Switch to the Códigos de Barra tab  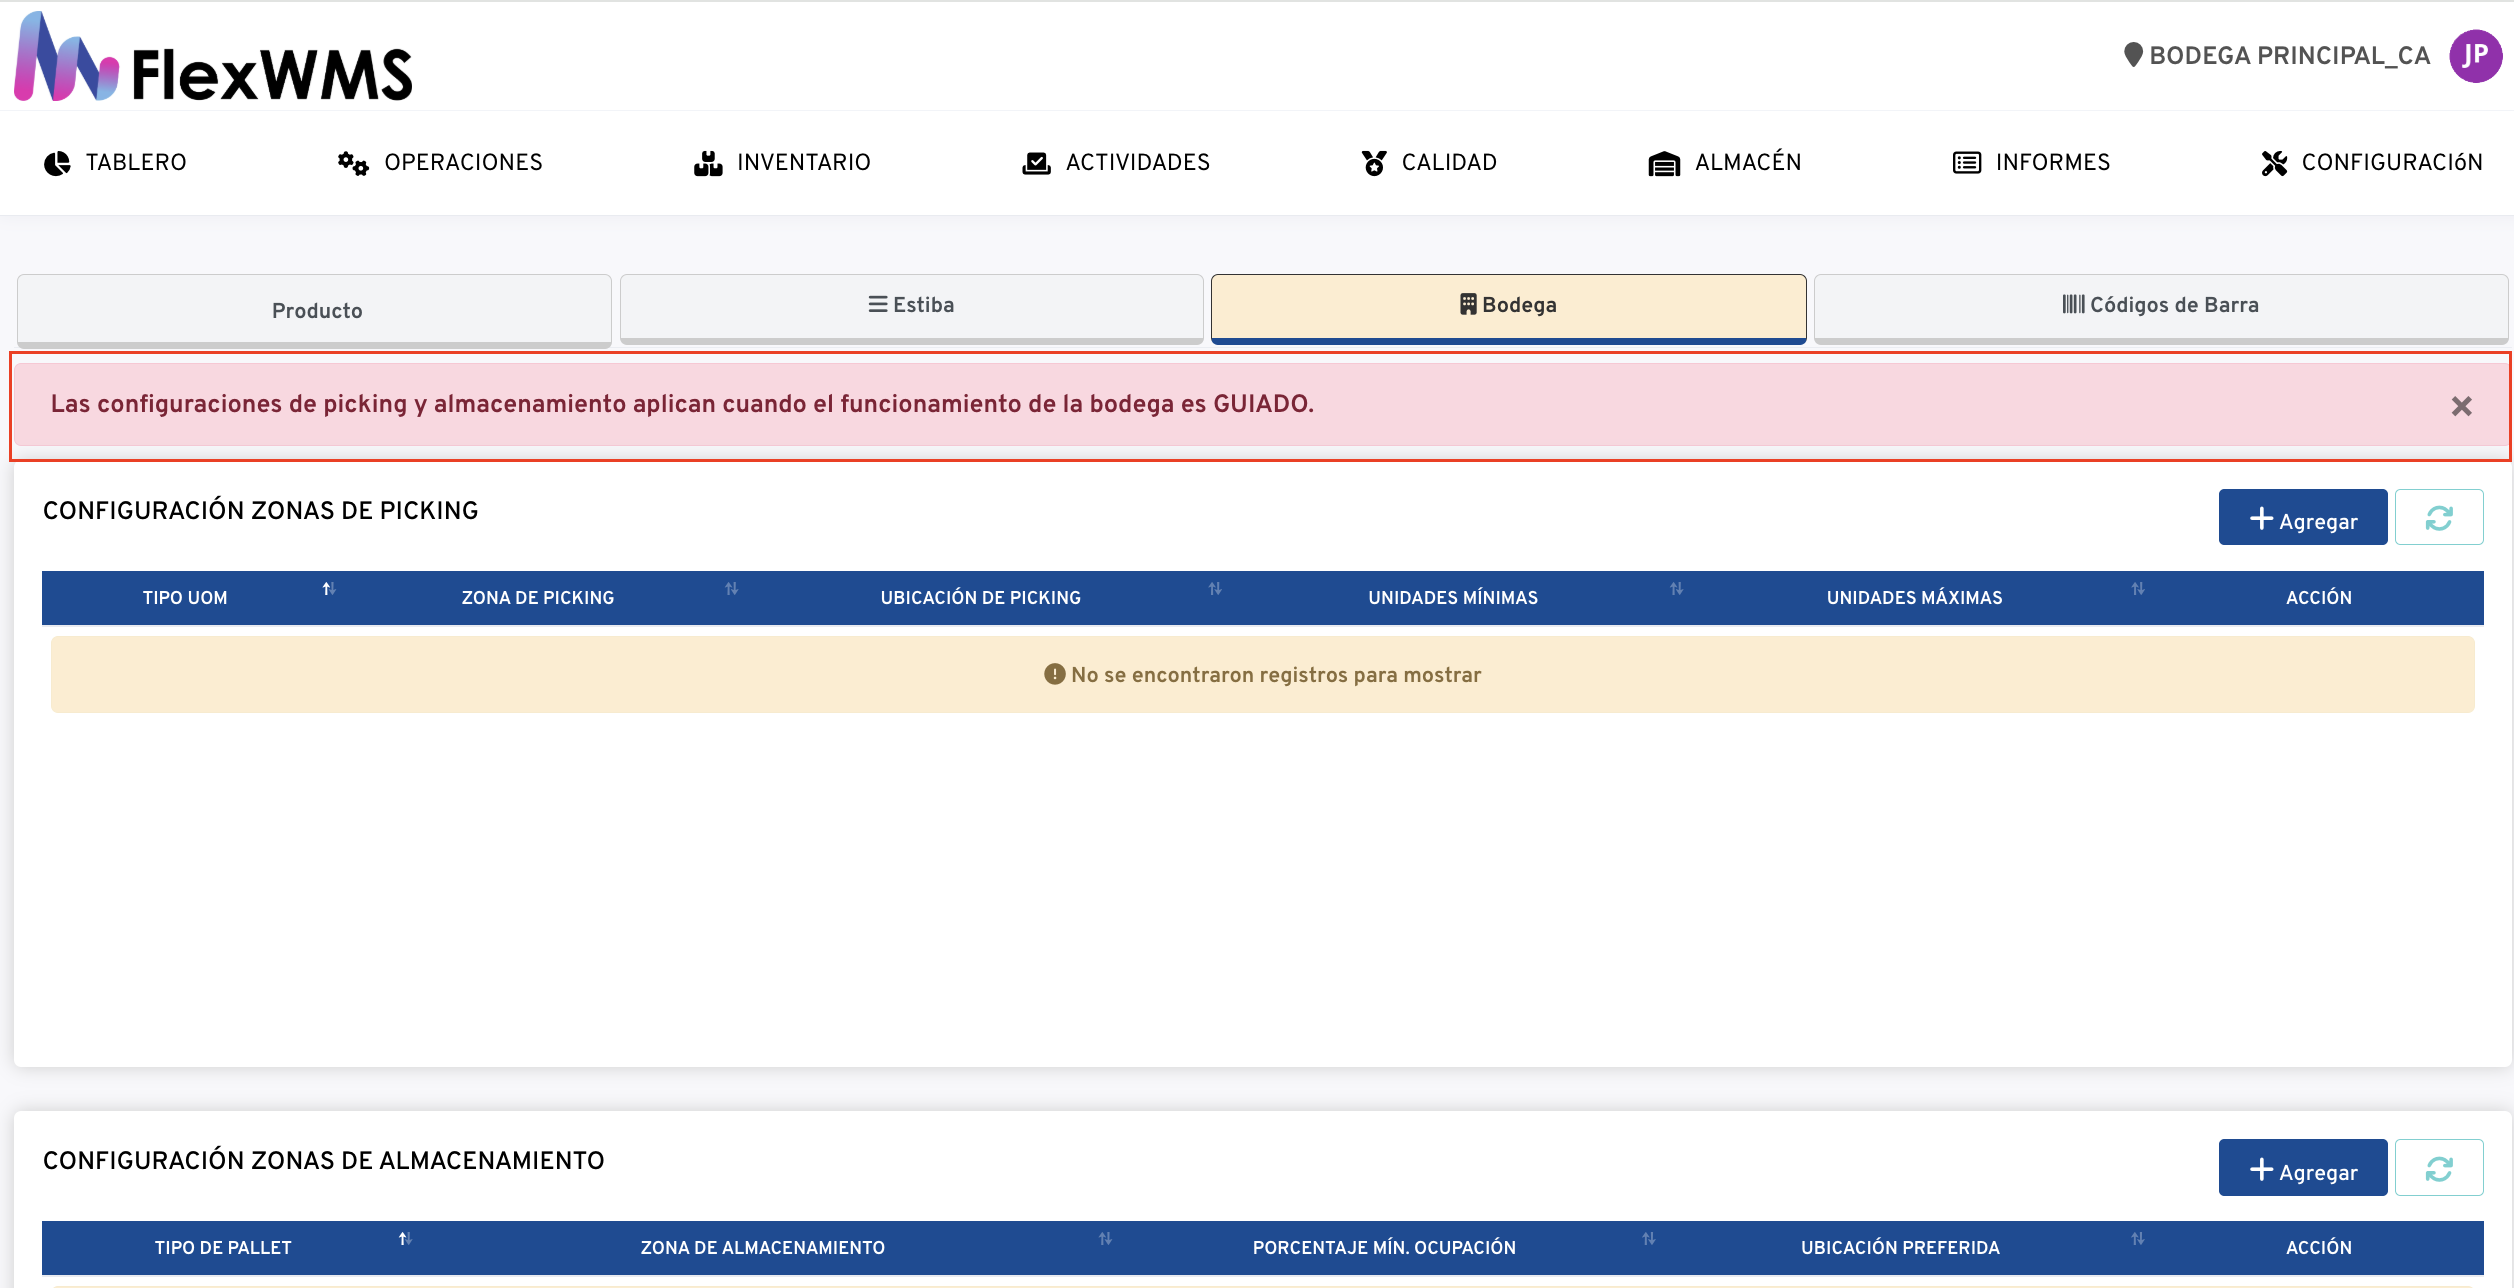[x=2160, y=306]
